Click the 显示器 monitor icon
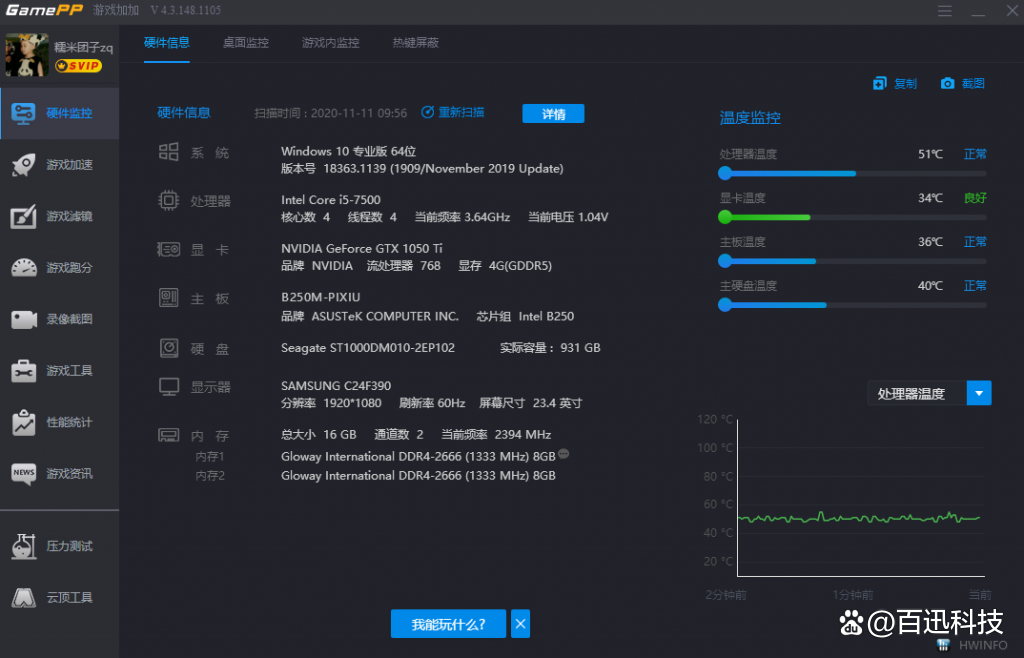The height and width of the screenshot is (658, 1024). pos(168,386)
